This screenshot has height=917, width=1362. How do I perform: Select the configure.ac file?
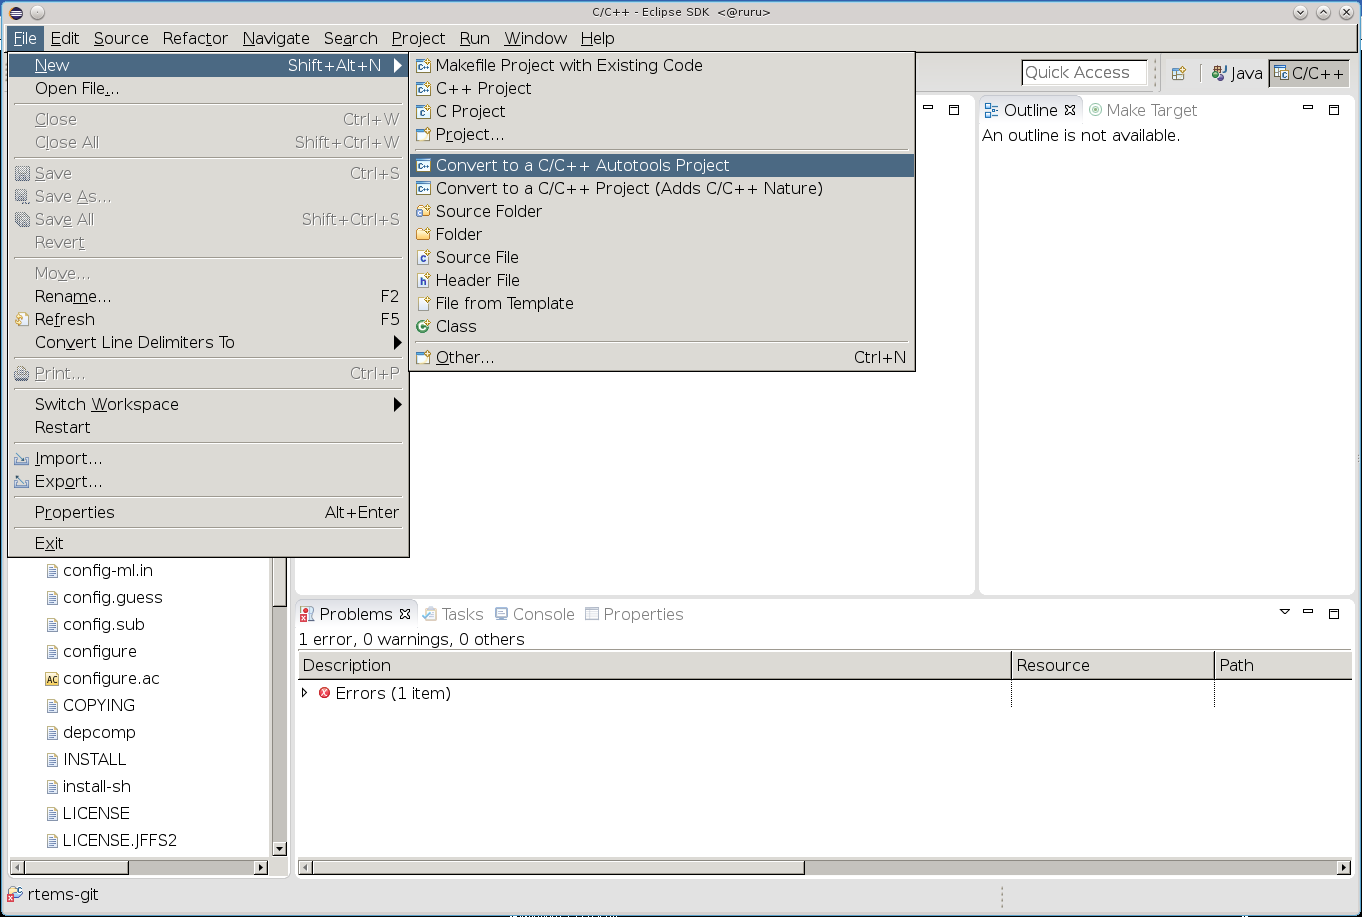click(110, 678)
